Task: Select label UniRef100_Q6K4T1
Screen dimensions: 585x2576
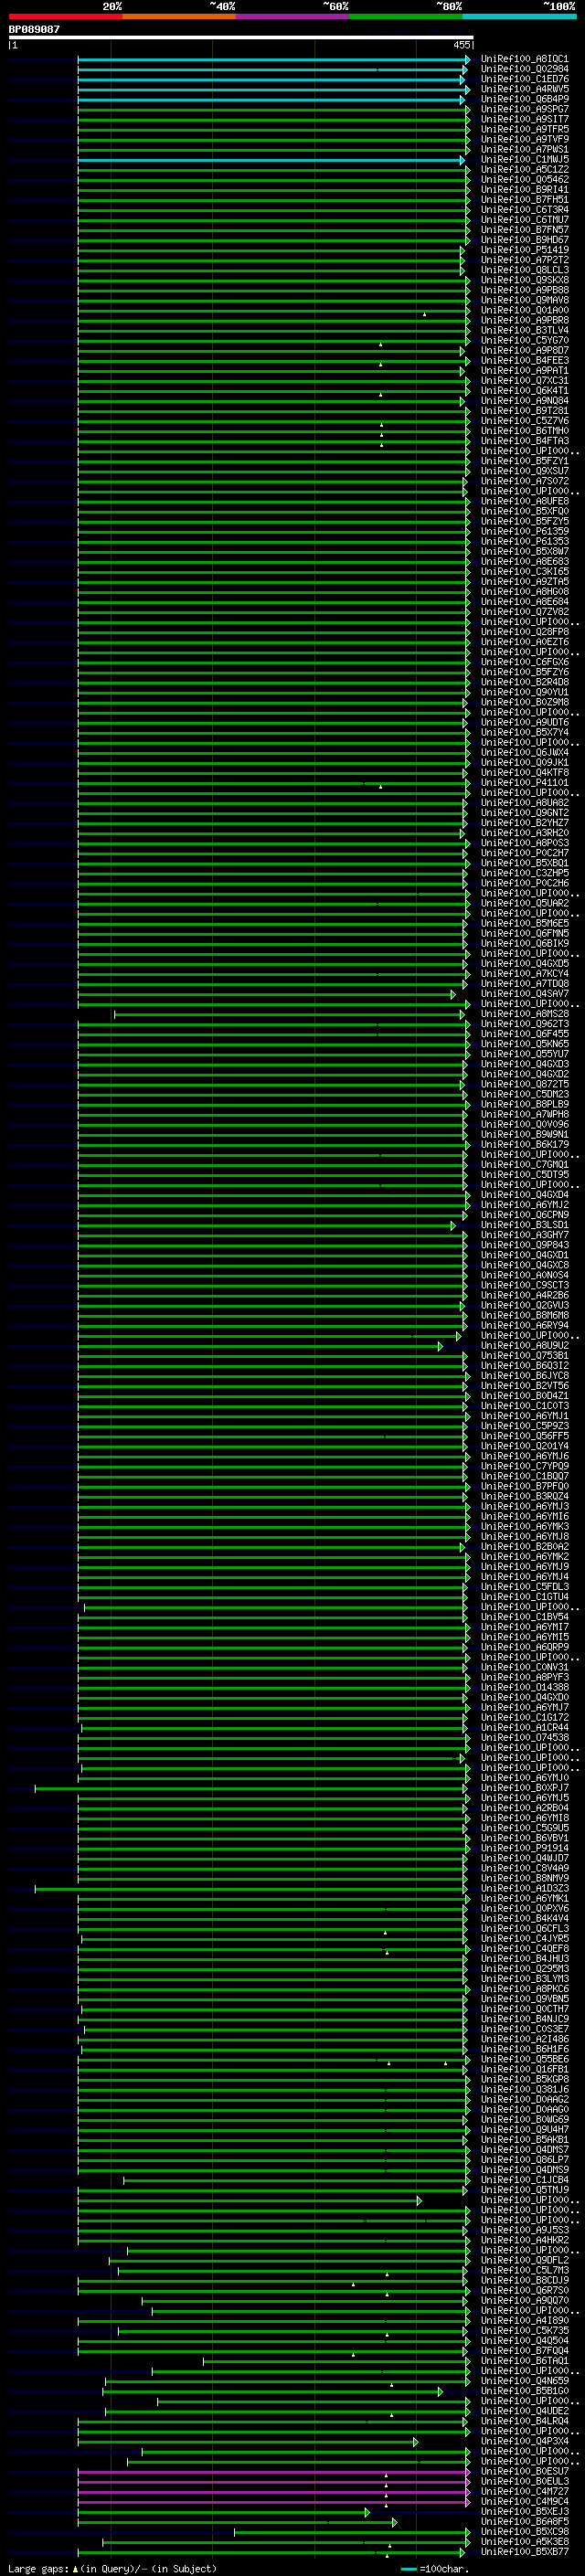Action: tap(524, 391)
